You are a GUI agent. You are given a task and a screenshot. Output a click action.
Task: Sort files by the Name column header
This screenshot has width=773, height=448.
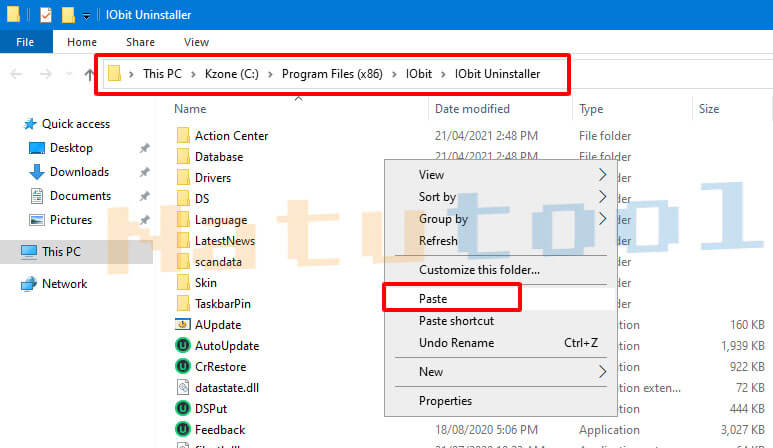coord(190,109)
